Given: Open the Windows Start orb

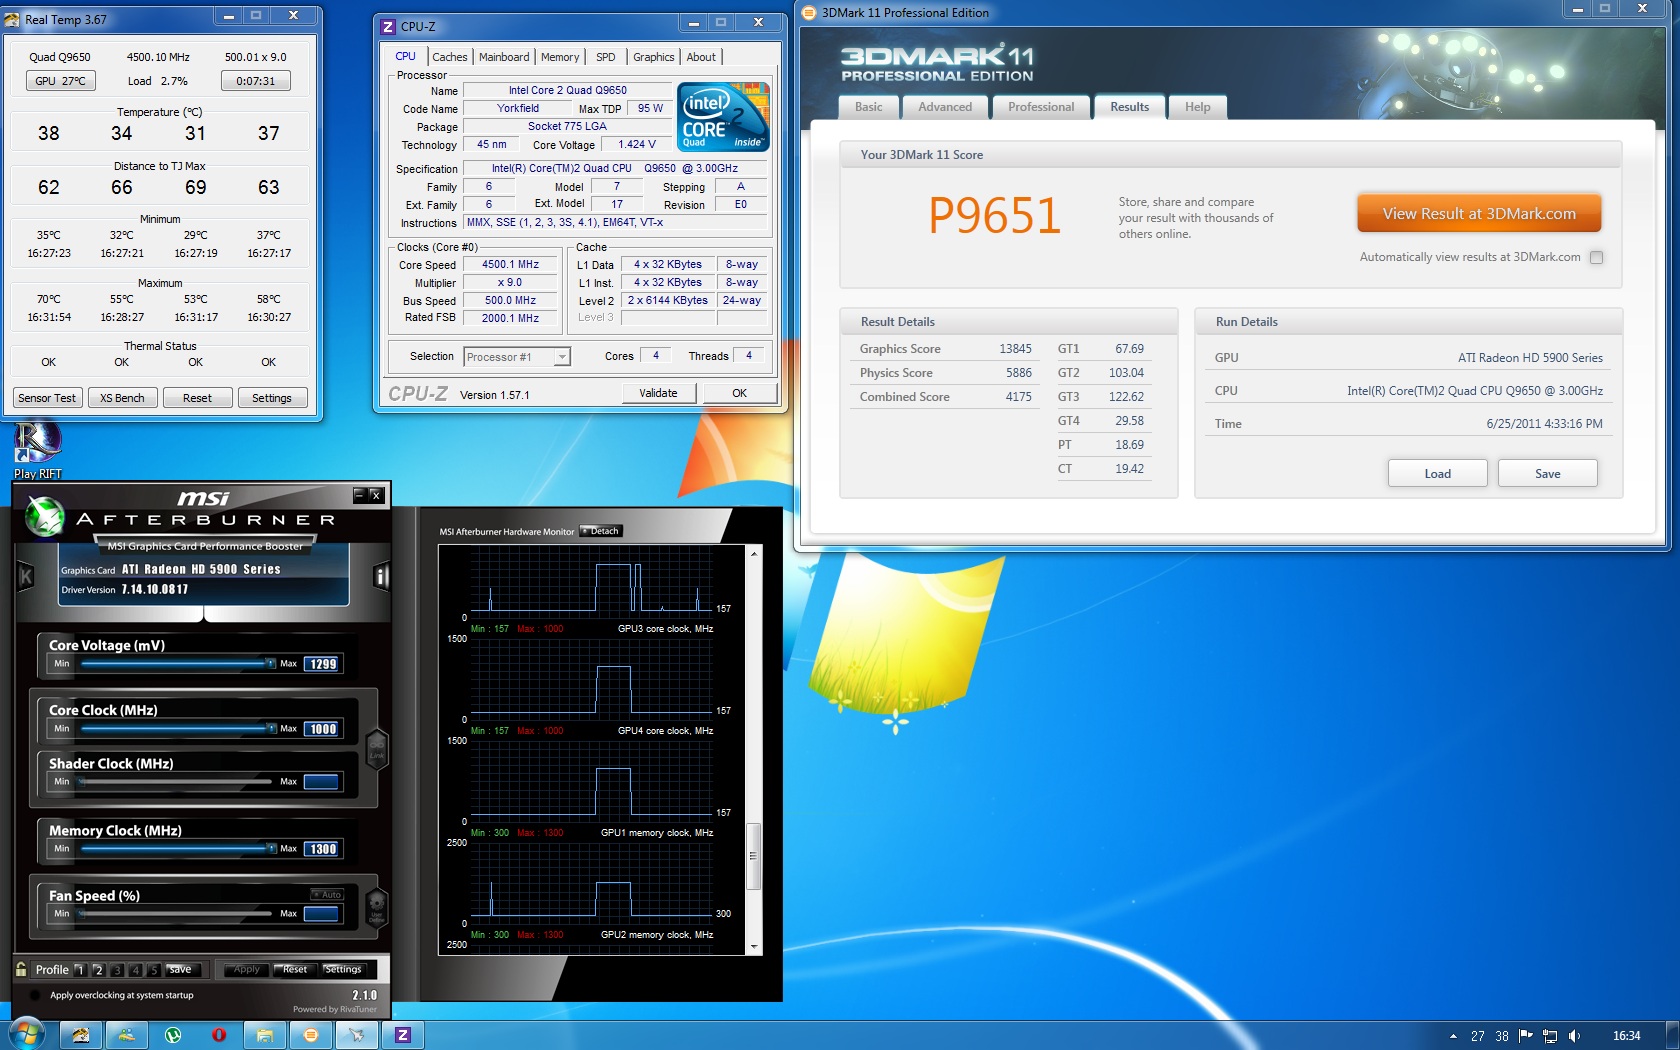Looking at the screenshot, I should [26, 1034].
